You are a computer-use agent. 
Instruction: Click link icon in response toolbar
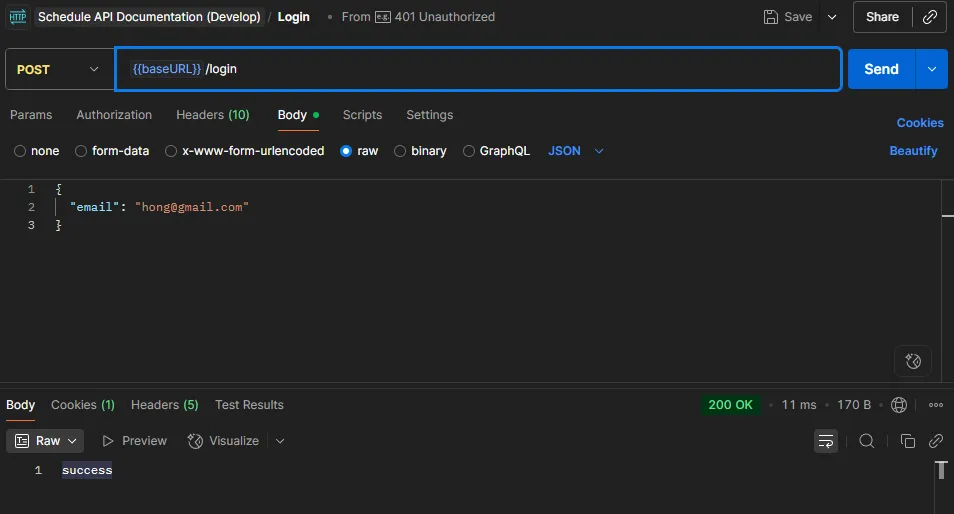(936, 441)
